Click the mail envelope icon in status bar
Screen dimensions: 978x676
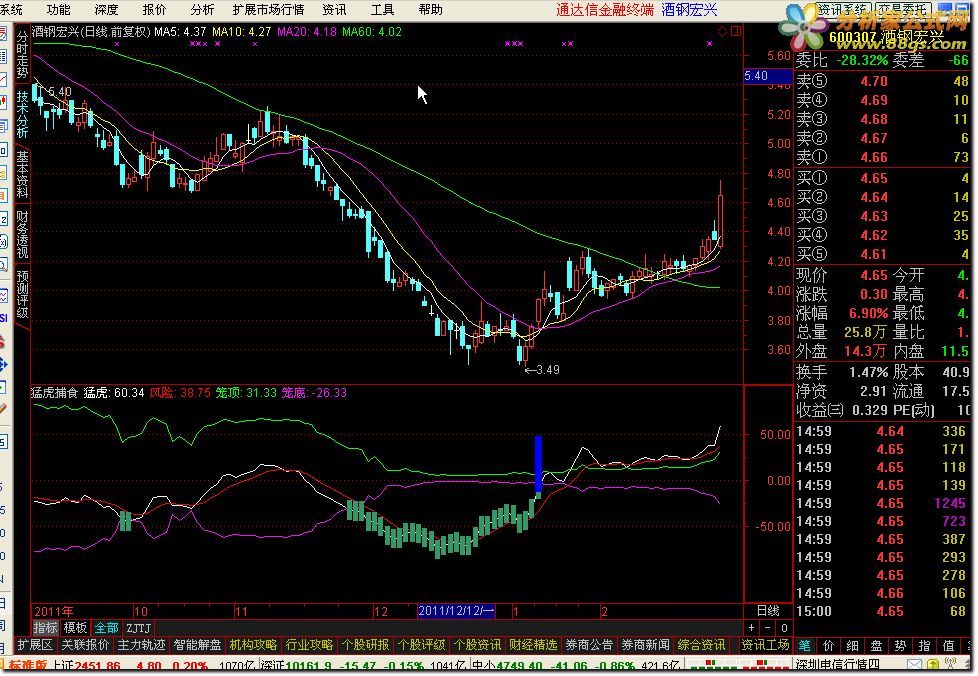pyautogui.click(x=914, y=665)
